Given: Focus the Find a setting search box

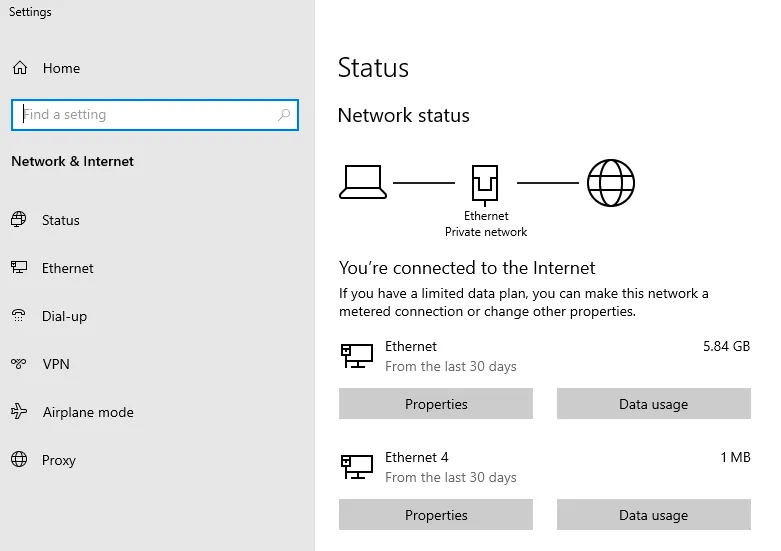Looking at the screenshot, I should 145,115.
